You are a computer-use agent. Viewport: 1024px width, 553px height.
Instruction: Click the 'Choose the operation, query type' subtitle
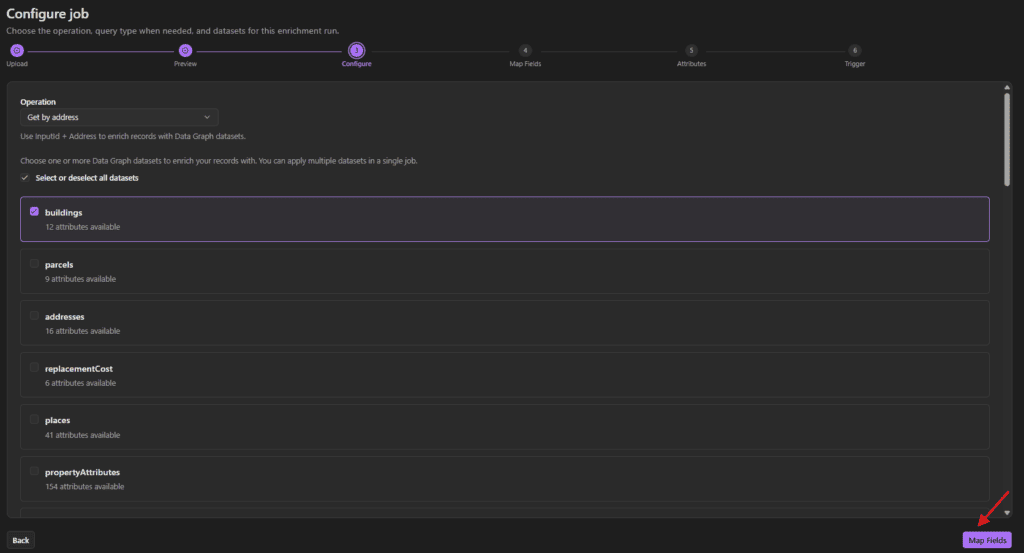173,31
